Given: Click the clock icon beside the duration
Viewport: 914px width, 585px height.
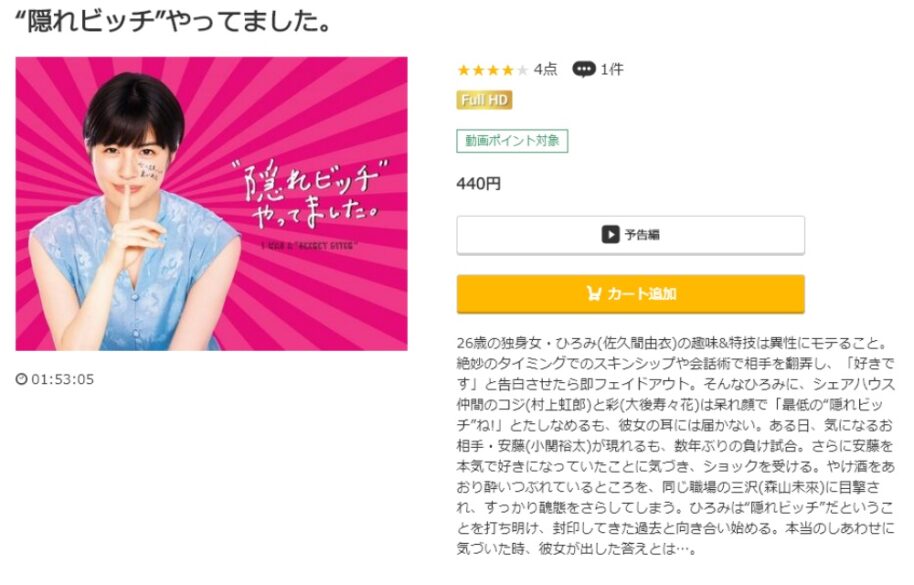Looking at the screenshot, I should (22, 379).
